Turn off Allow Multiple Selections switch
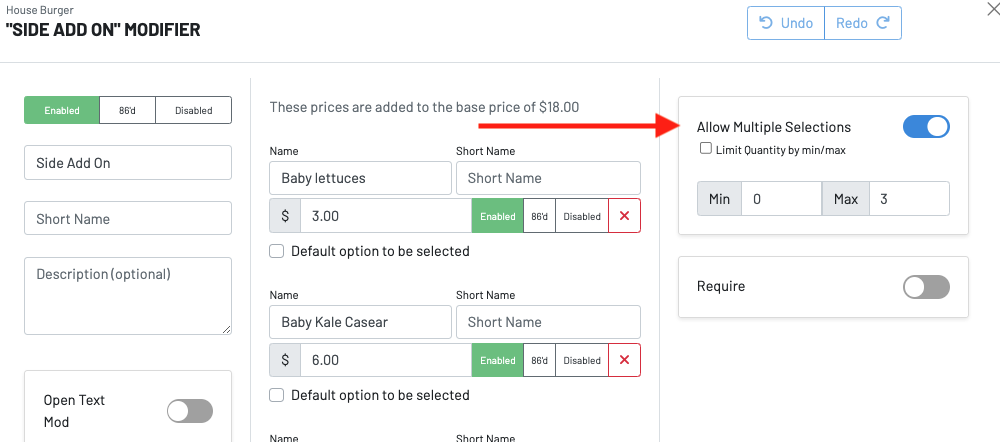 click(925, 127)
